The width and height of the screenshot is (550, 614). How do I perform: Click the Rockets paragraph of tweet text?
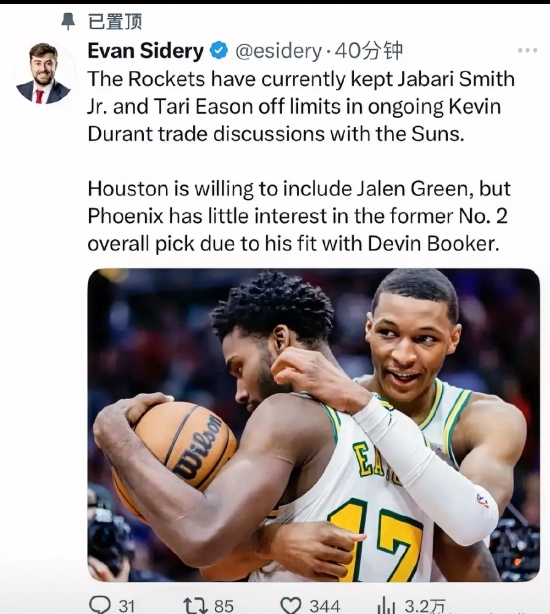pos(301,107)
